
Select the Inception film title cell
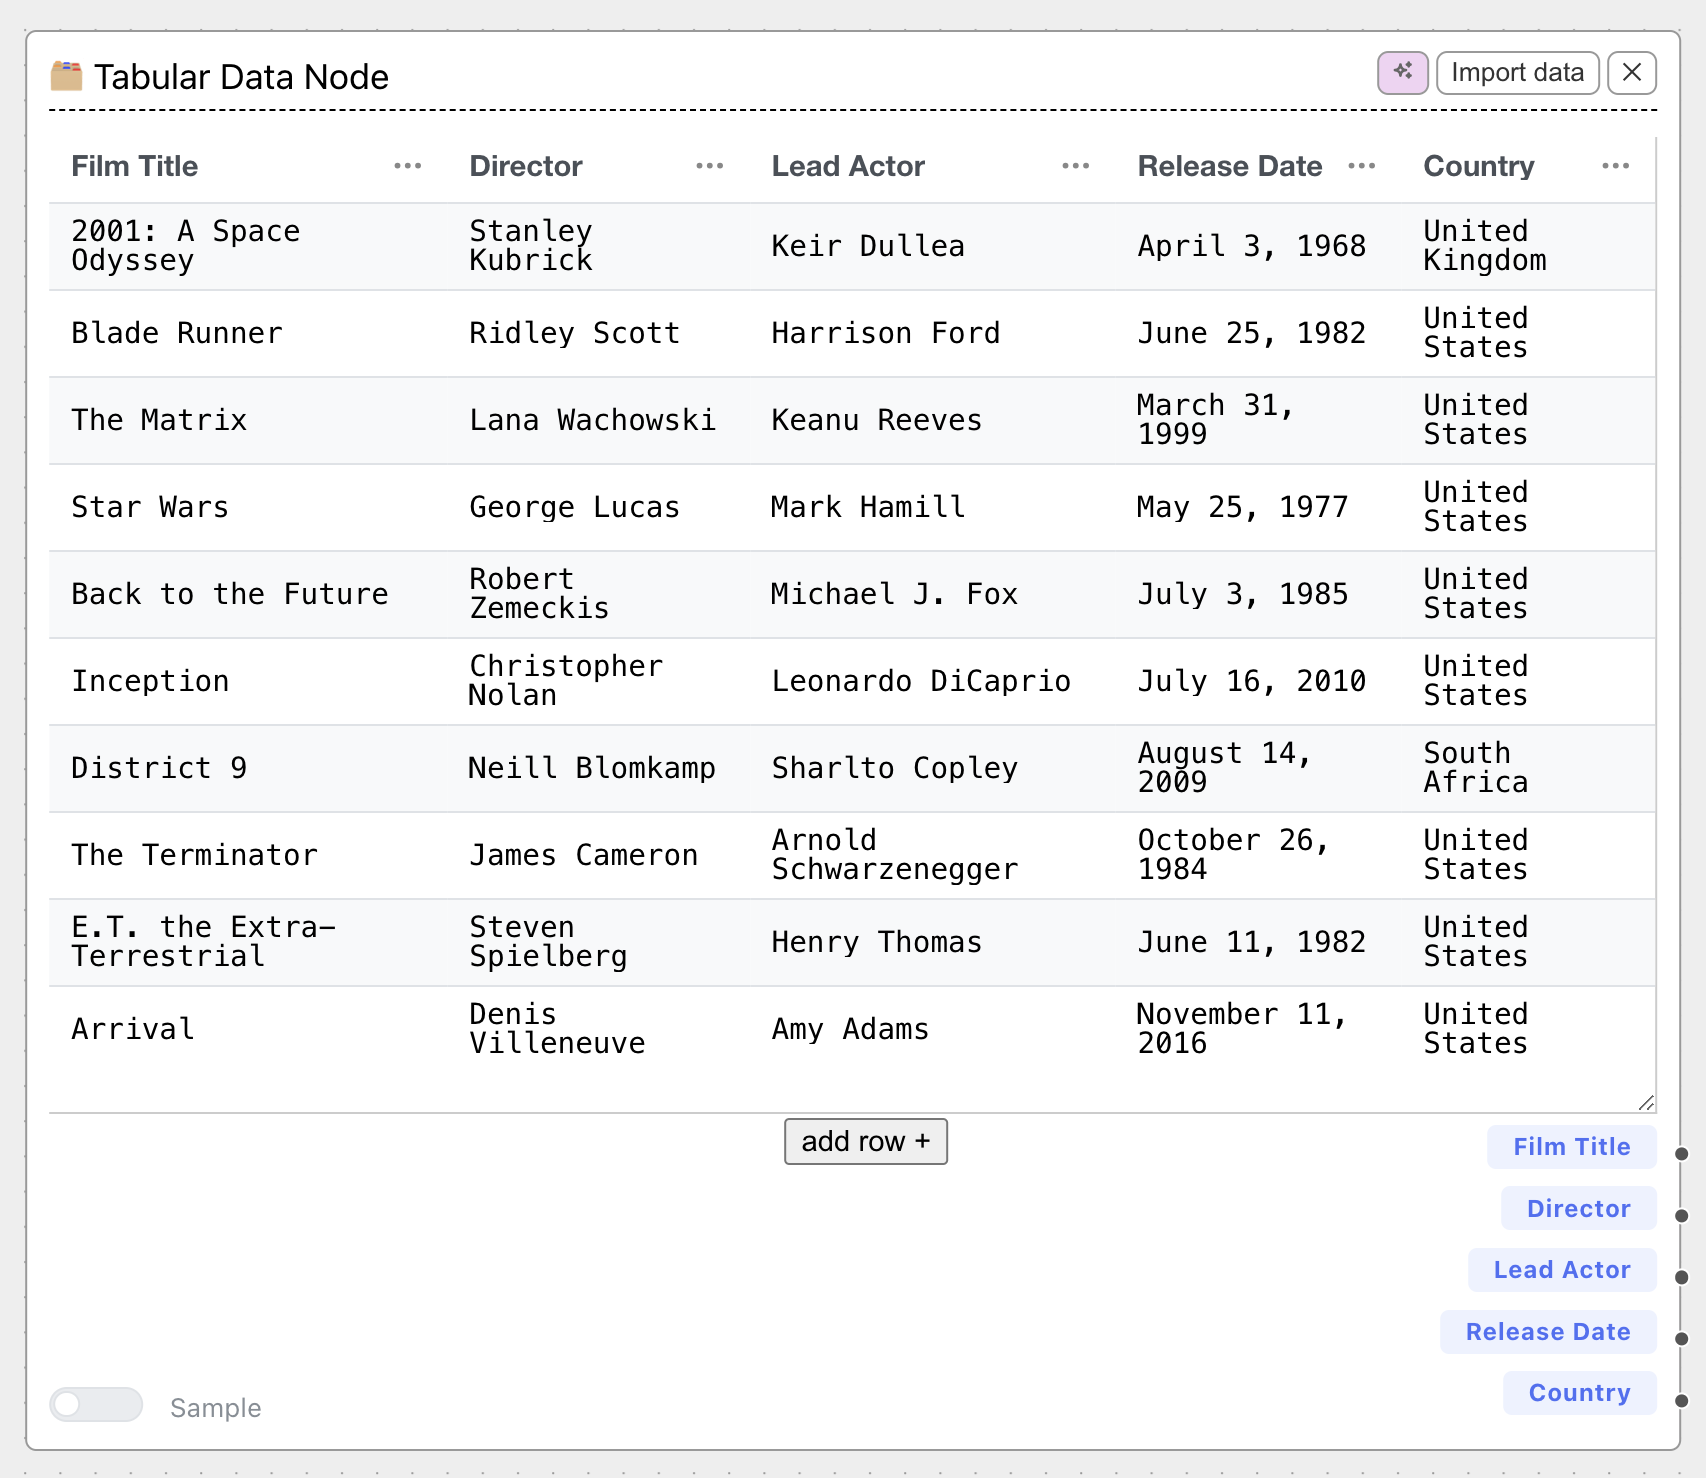tap(150, 681)
